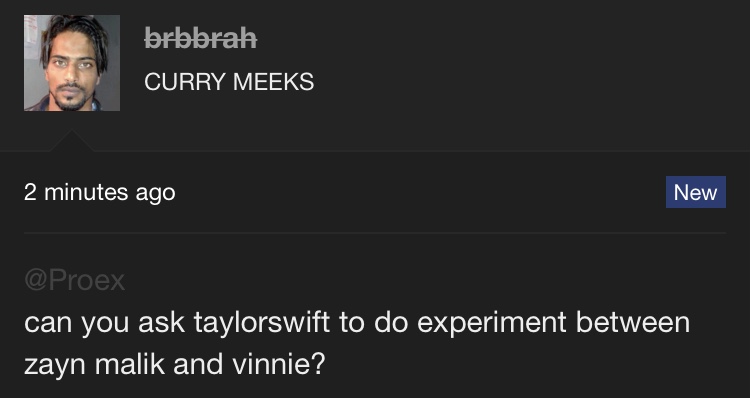Click the divider line under the timestamp
This screenshot has height=398, width=750.
point(375,233)
